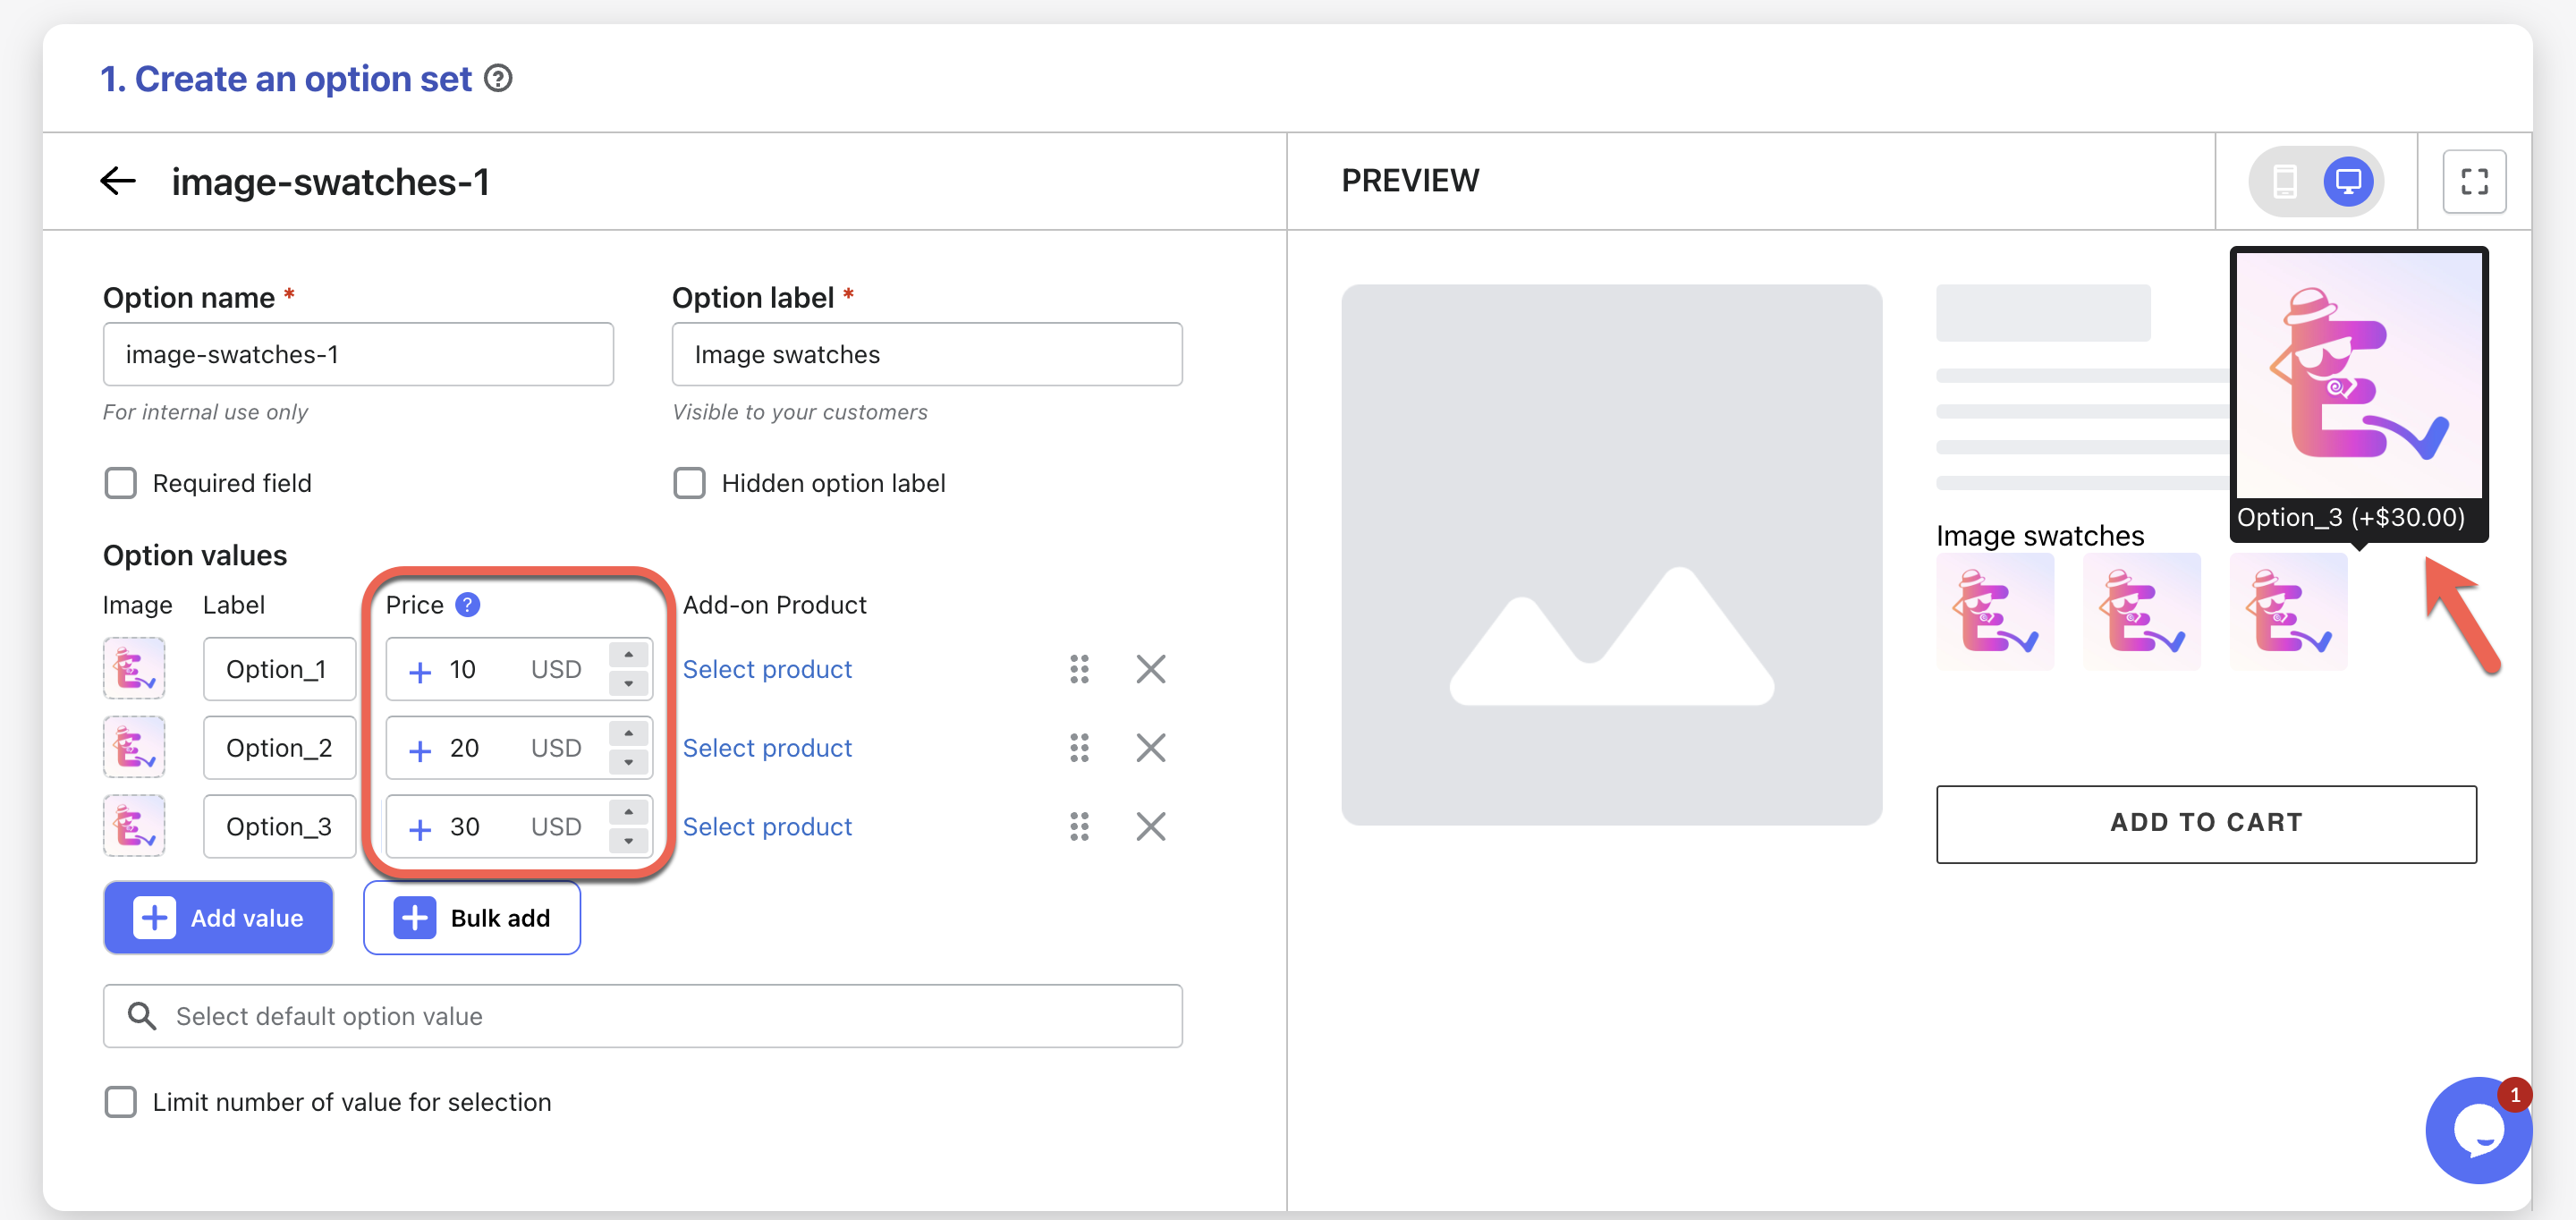The image size is (2576, 1220).
Task: Open Select default option value dropdown
Action: pos(642,1016)
